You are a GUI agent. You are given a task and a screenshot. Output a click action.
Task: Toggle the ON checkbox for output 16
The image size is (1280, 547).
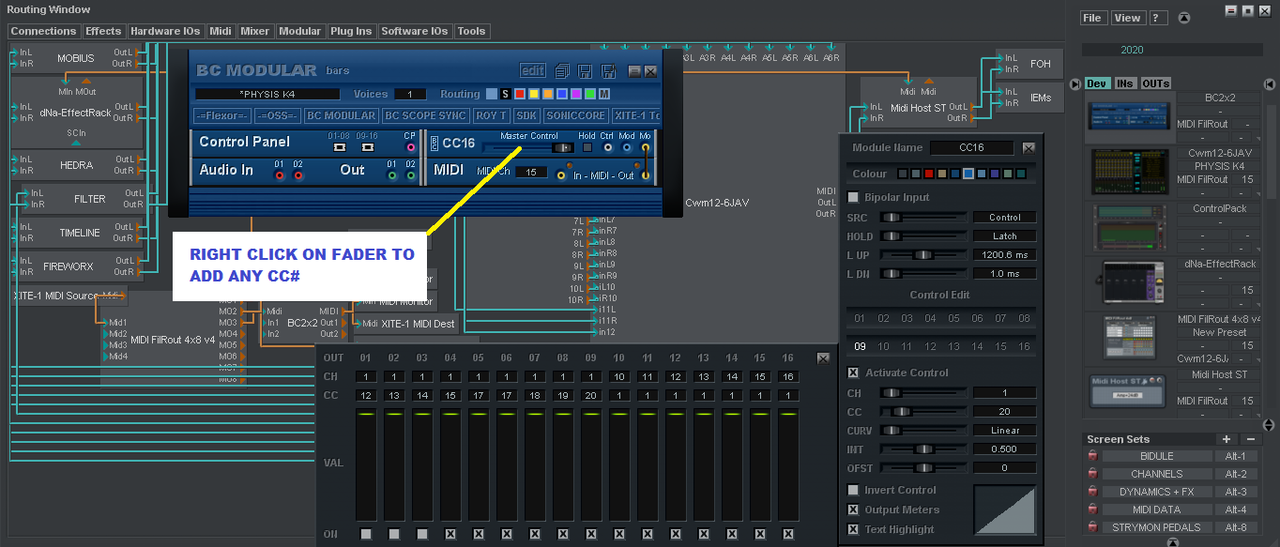(789, 534)
